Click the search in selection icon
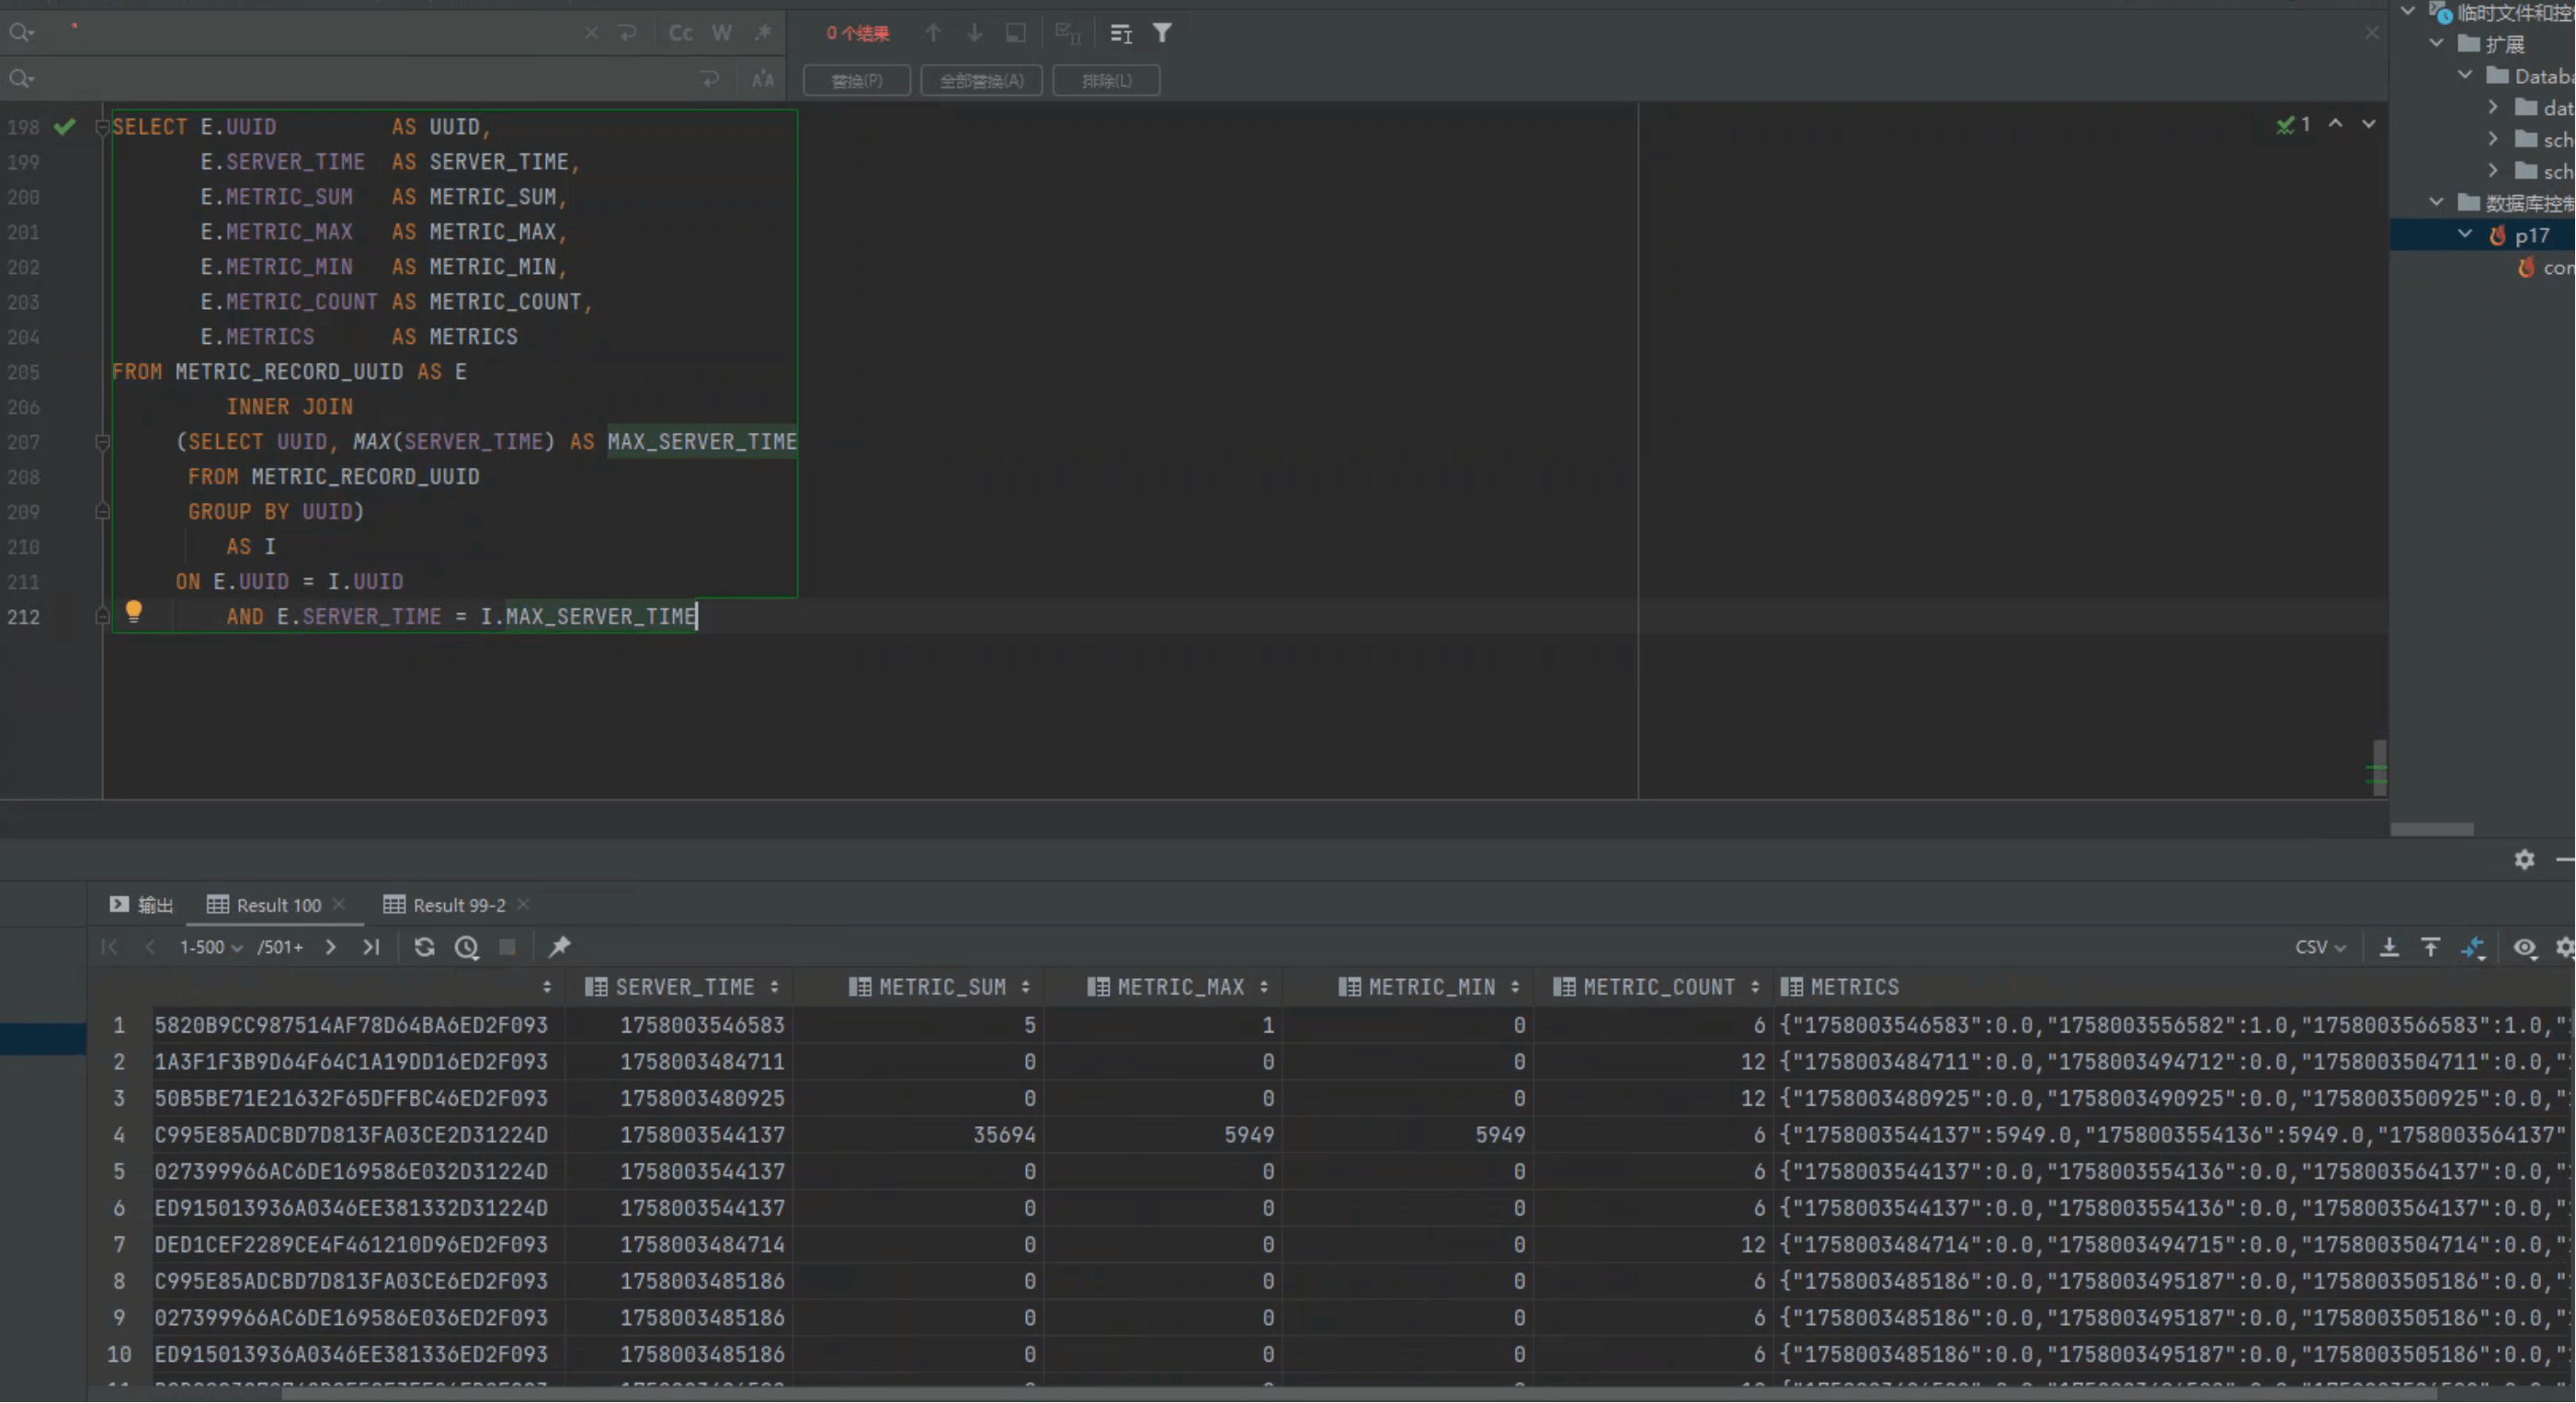Viewport: 2576px width, 1403px height. tap(1015, 33)
